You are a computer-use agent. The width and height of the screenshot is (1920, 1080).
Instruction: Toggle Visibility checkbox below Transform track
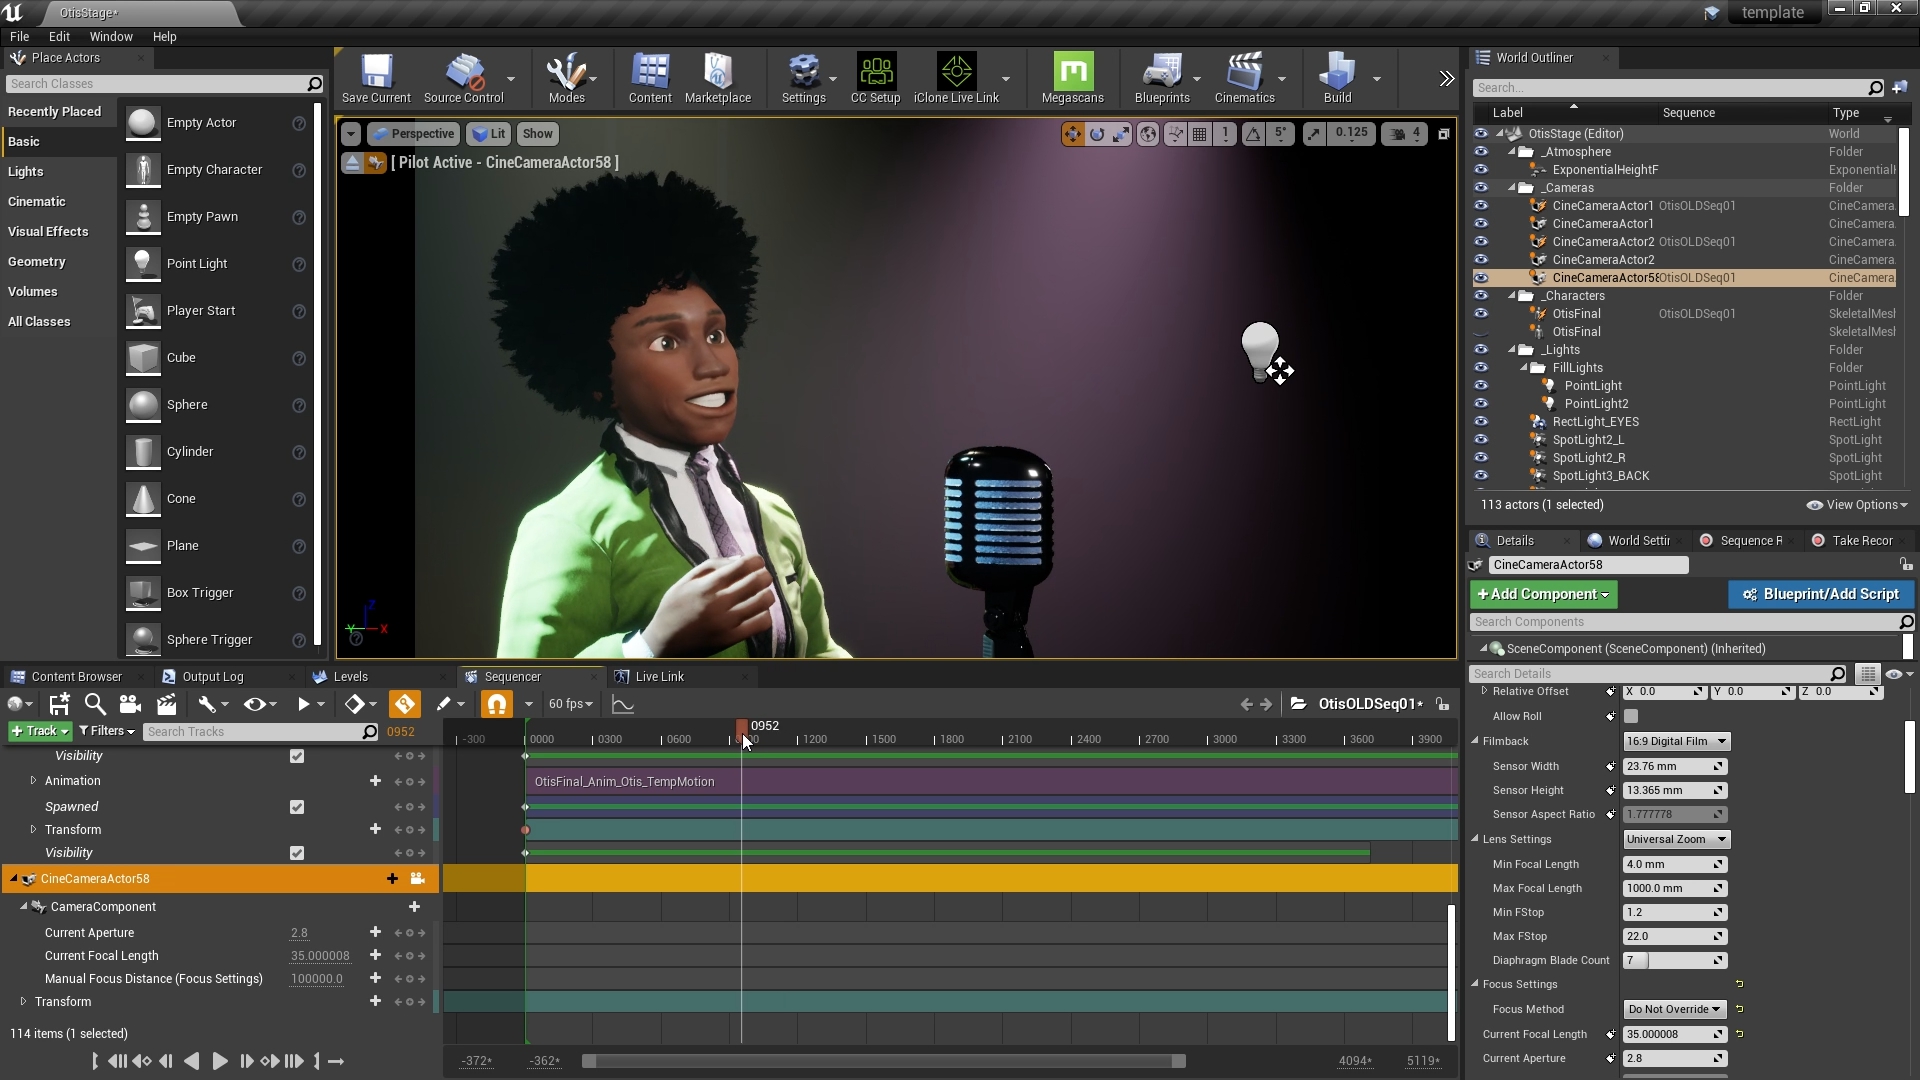tap(297, 853)
